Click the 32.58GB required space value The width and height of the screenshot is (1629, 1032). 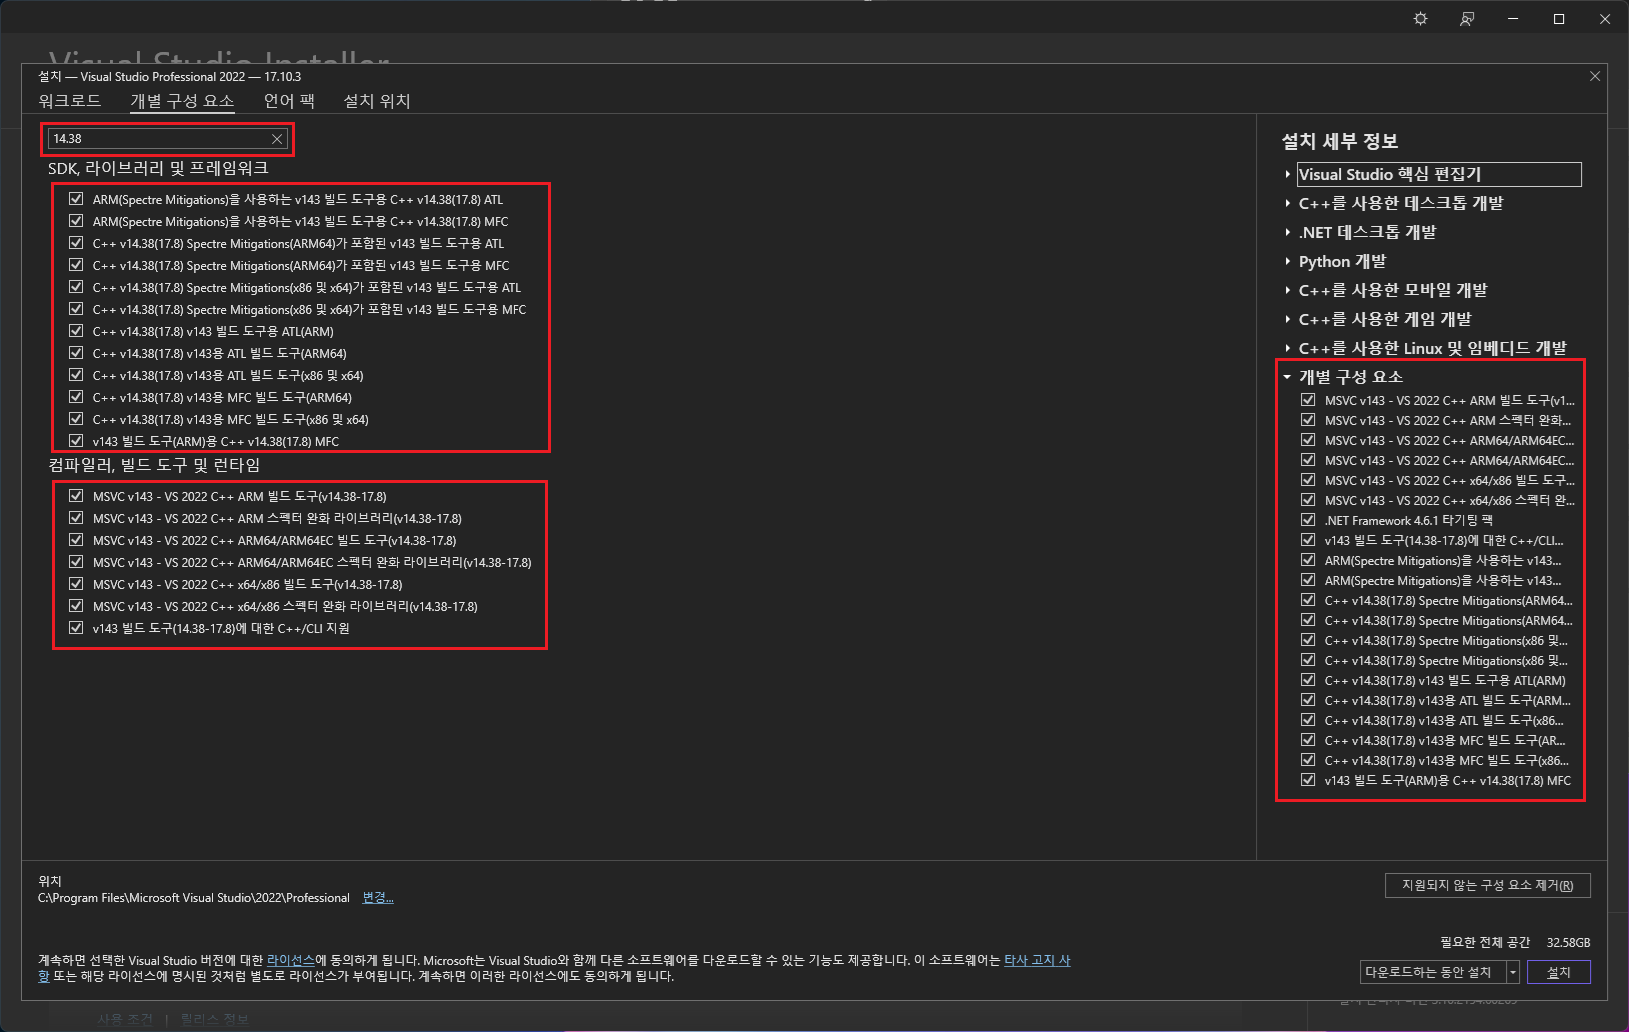tap(1568, 942)
